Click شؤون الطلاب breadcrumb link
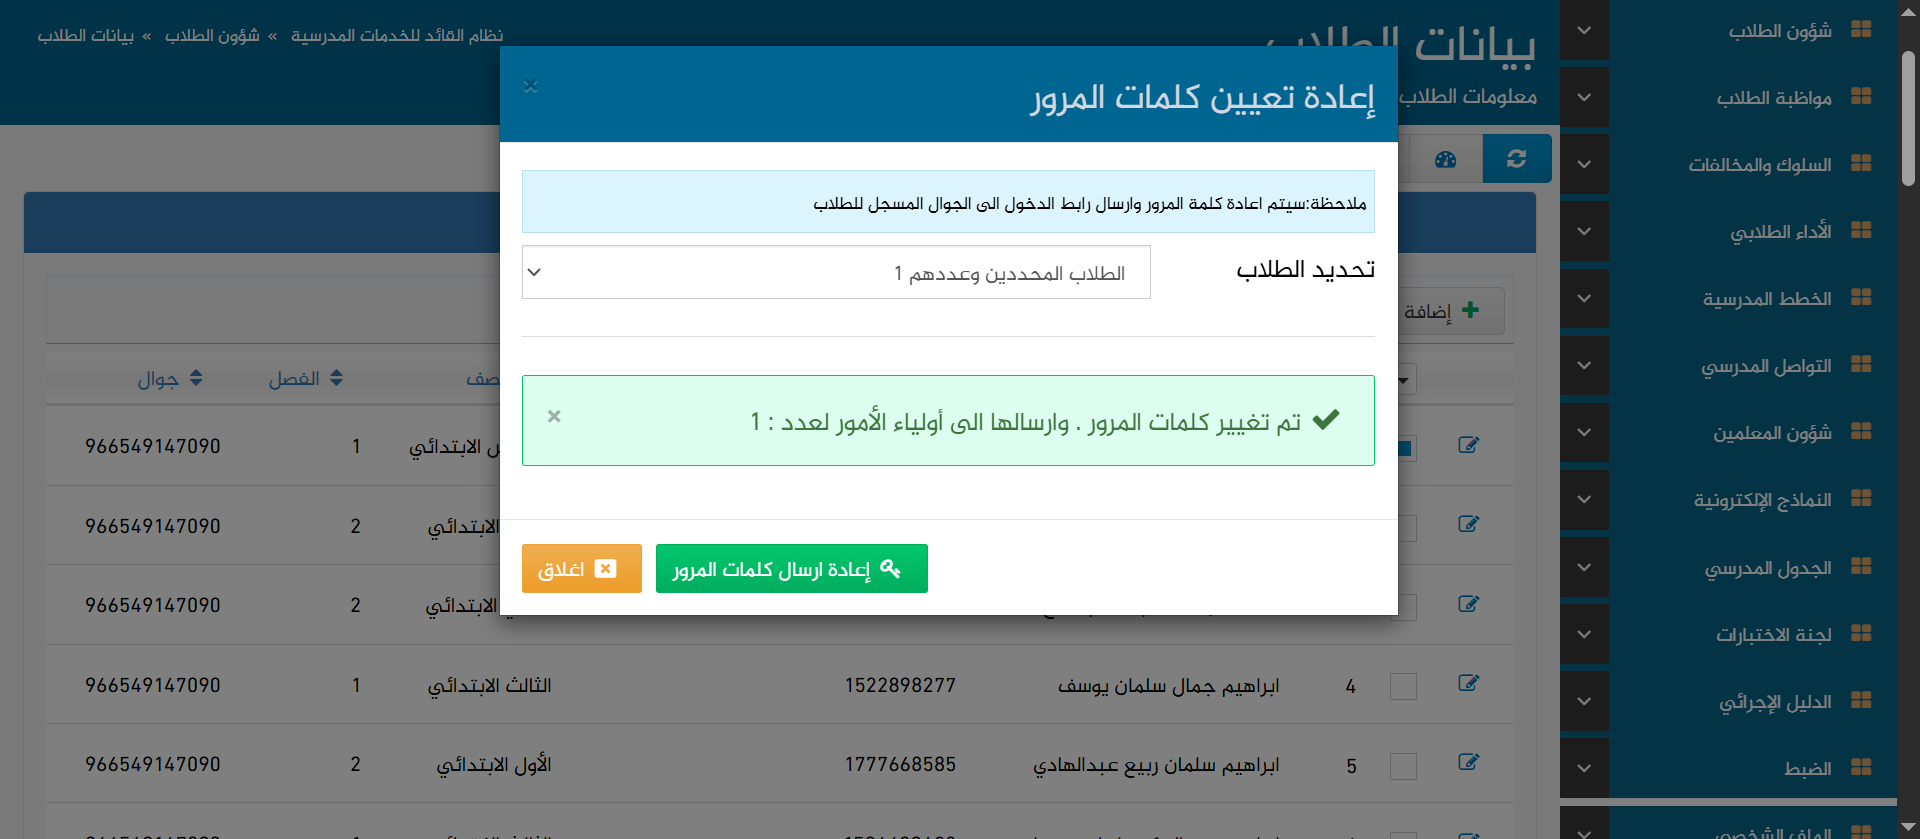This screenshot has width=1920, height=839. (212, 36)
